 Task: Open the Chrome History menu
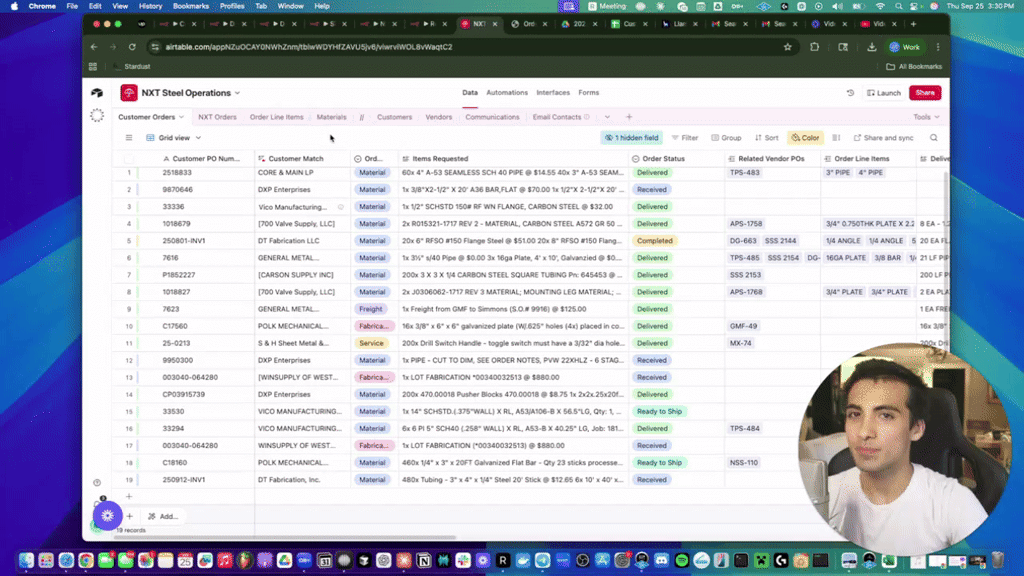click(150, 6)
